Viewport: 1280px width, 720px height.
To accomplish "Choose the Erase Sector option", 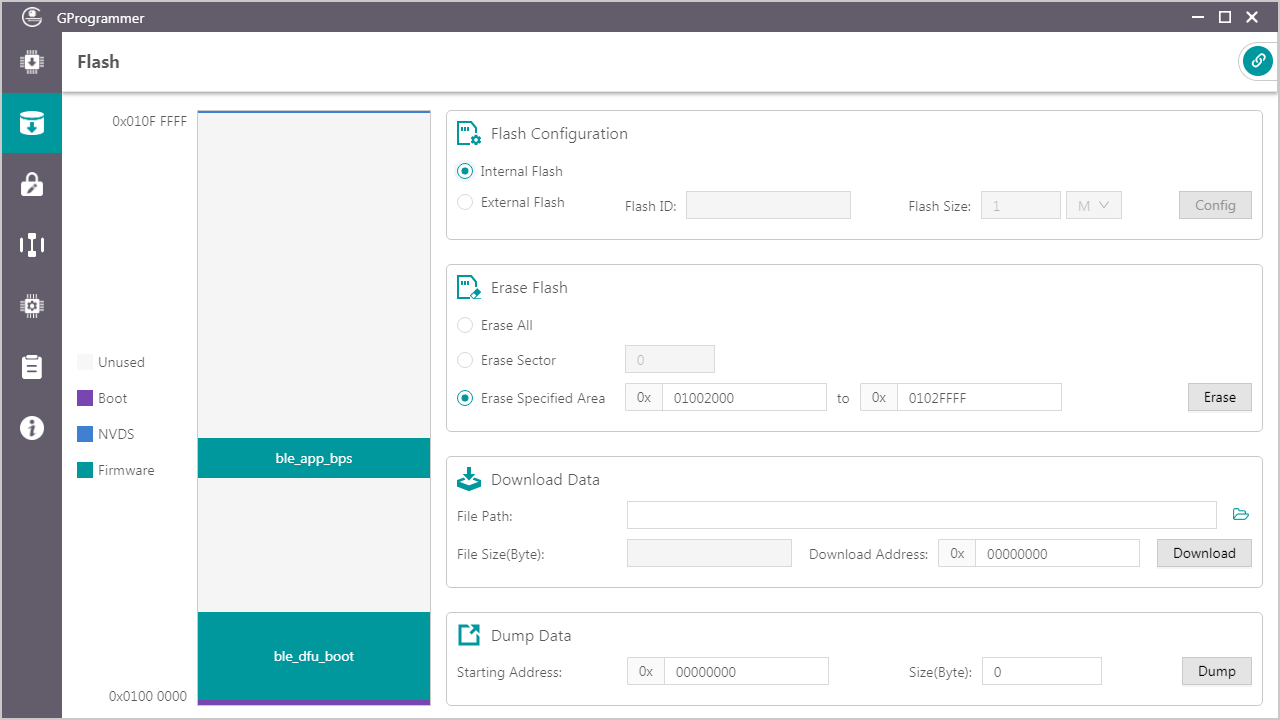I will tap(465, 360).
